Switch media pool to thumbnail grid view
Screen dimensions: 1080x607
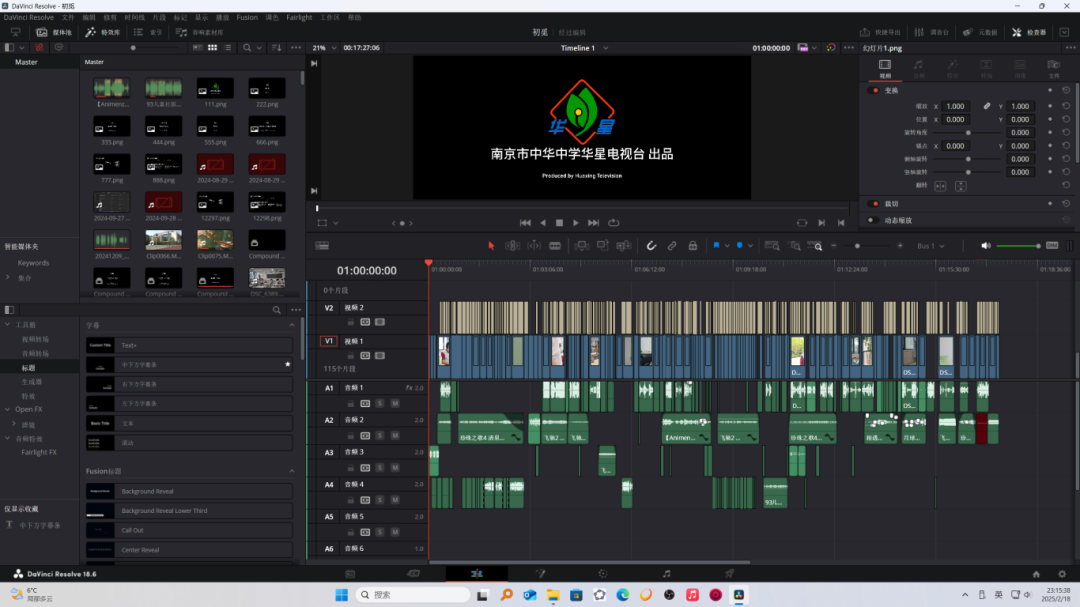coord(212,48)
